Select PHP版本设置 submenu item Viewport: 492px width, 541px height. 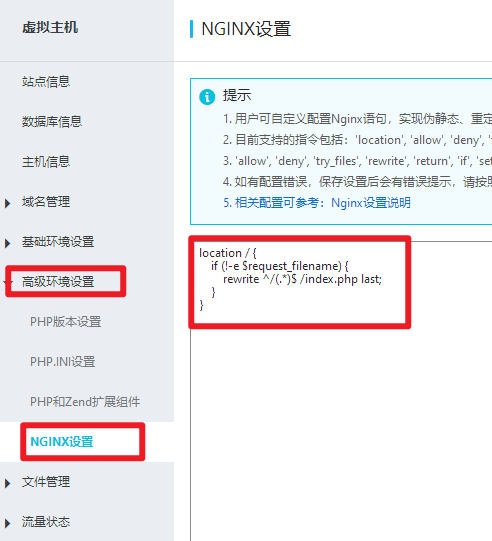(66, 322)
